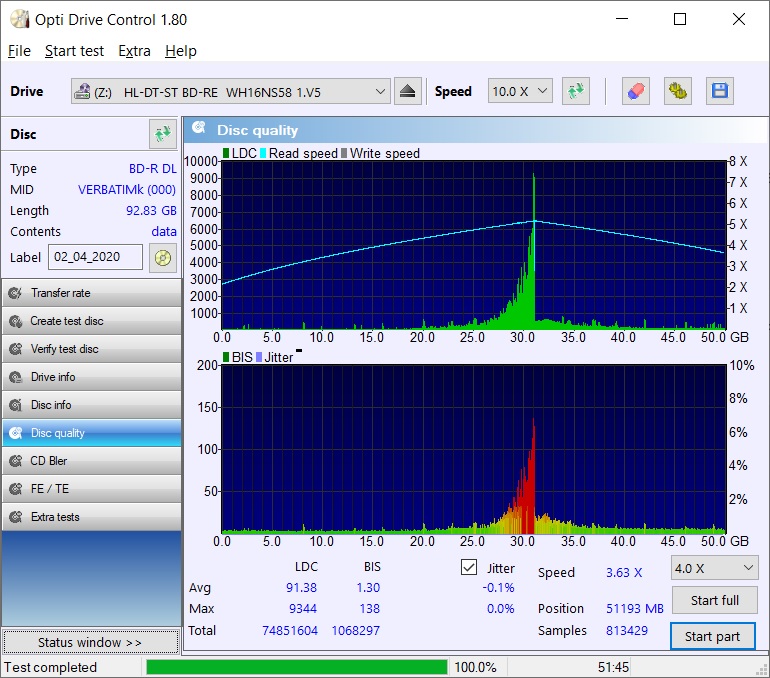This screenshot has width=770, height=678.
Task: Toggle the Jitter checkbox
Action: (x=469, y=568)
